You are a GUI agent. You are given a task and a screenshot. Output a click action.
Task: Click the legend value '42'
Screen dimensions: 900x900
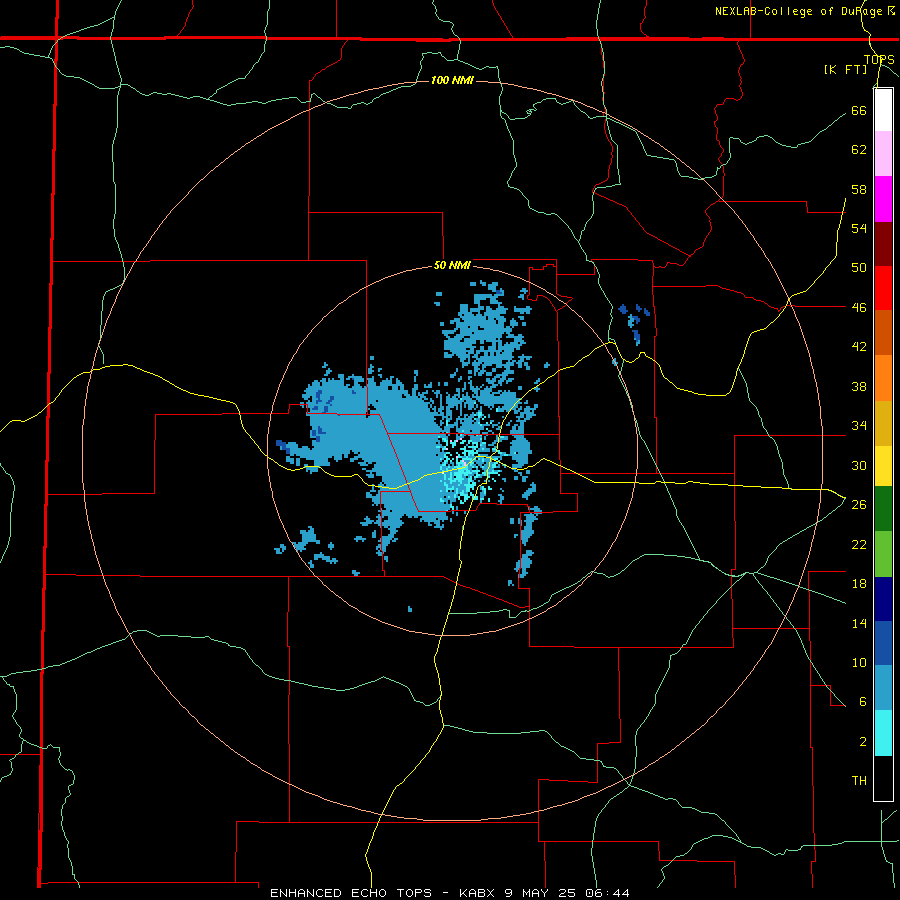pos(859,347)
